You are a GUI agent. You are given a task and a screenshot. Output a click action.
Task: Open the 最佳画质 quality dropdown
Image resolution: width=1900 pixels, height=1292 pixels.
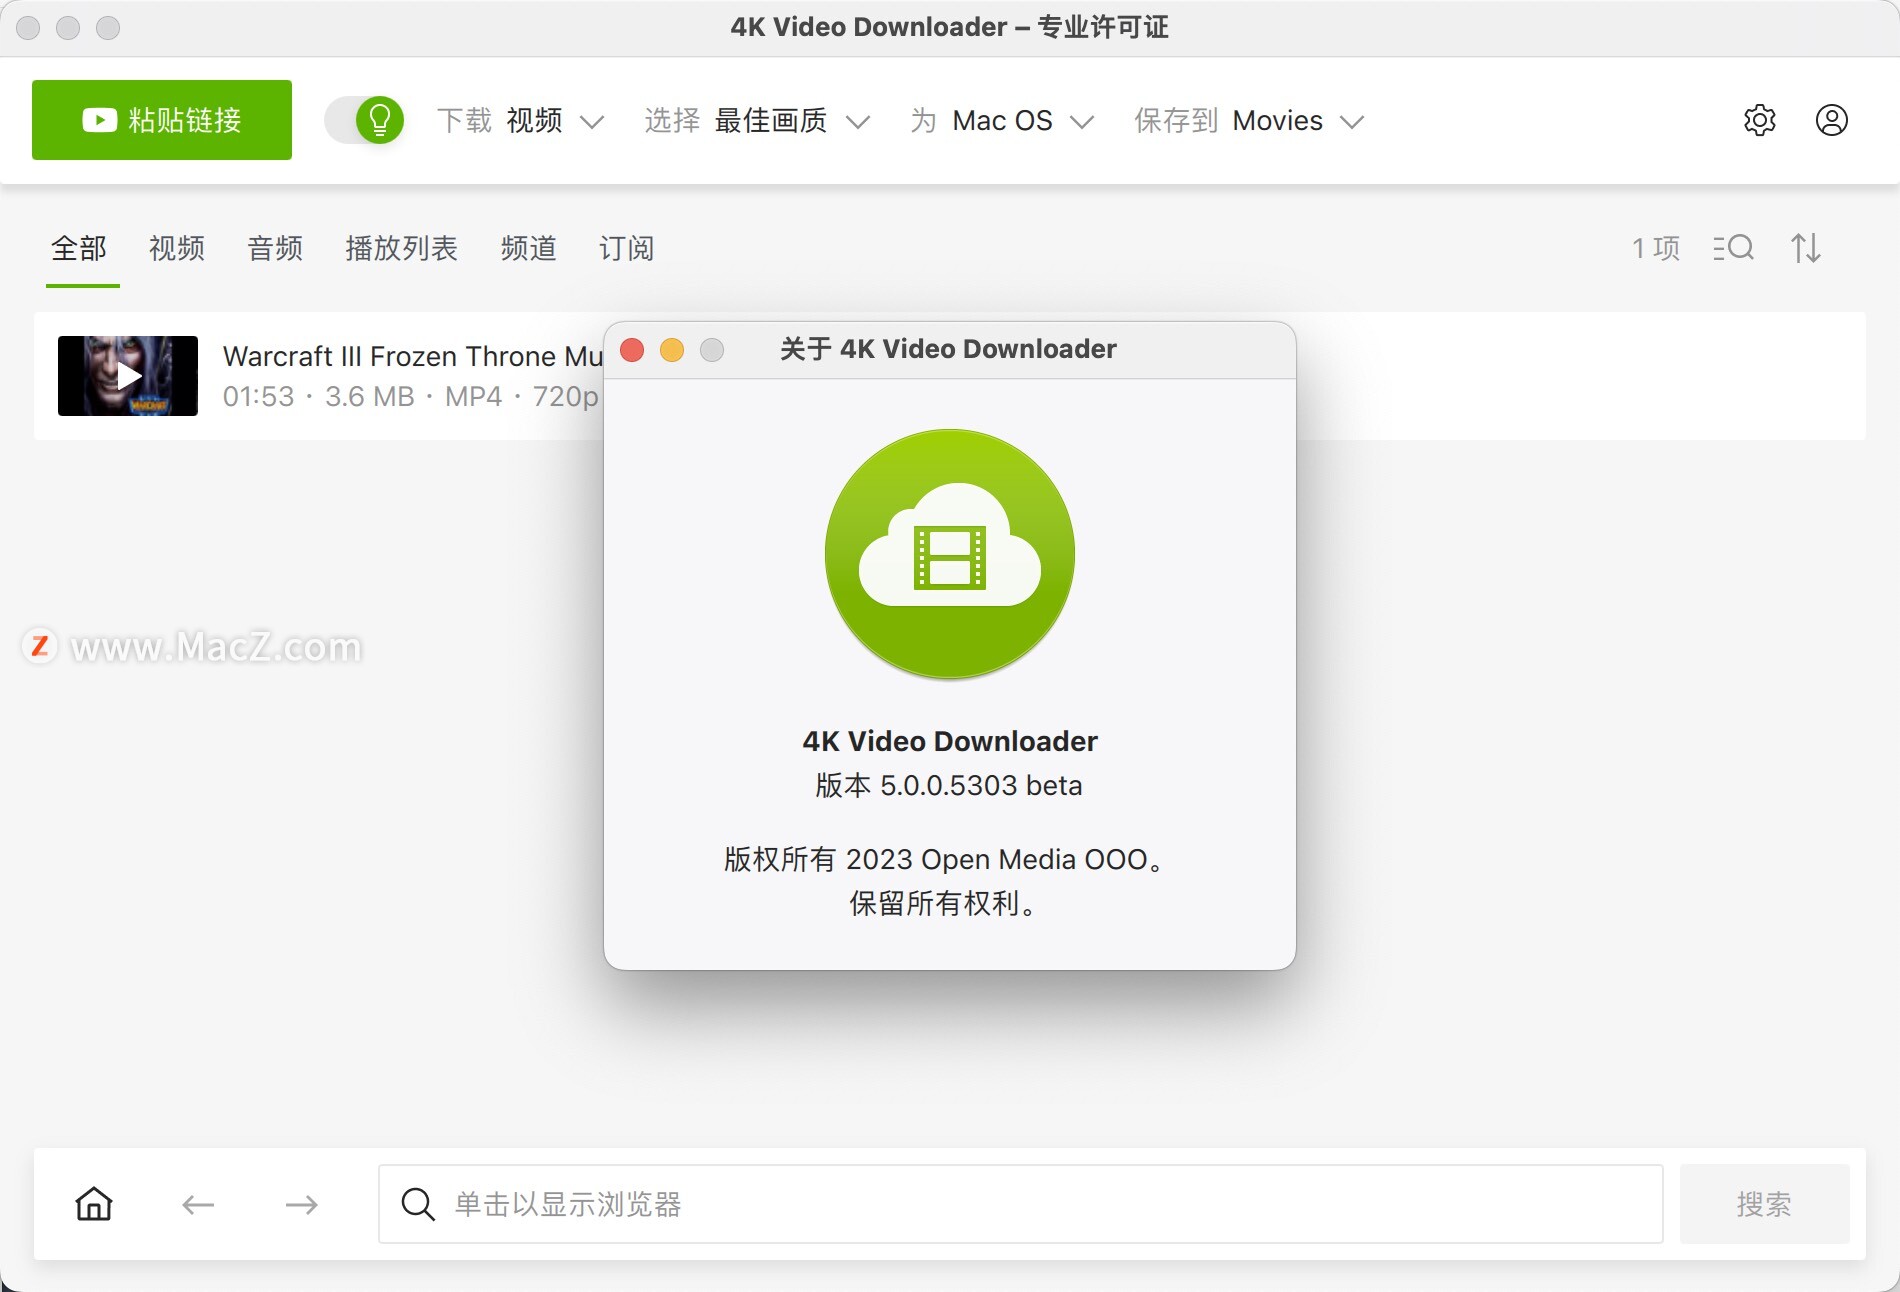point(790,121)
